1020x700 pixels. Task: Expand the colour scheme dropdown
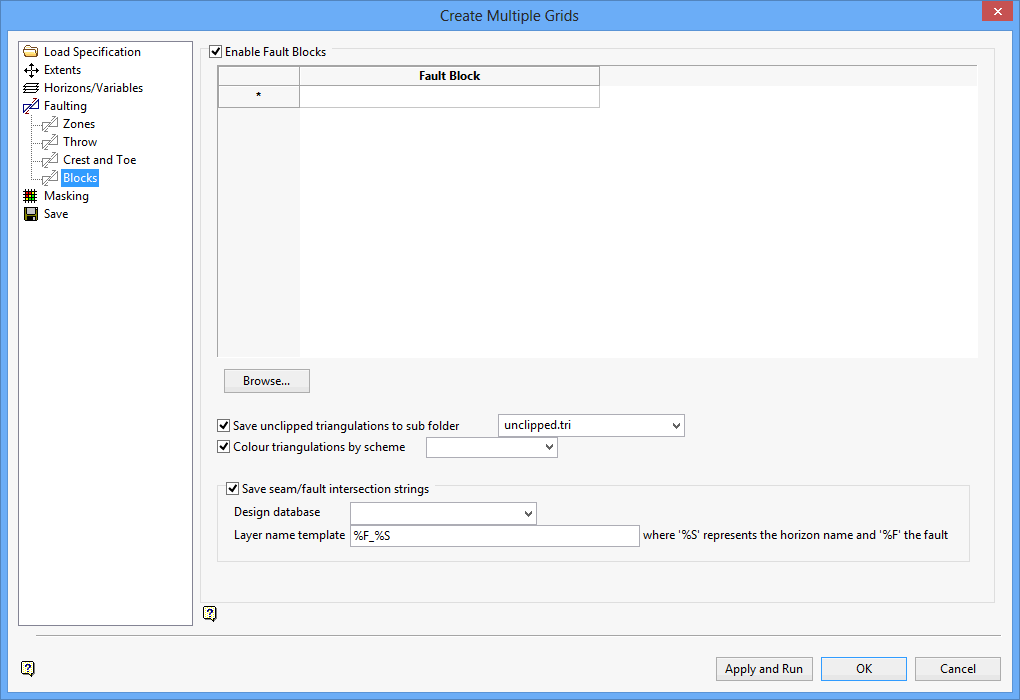point(548,447)
